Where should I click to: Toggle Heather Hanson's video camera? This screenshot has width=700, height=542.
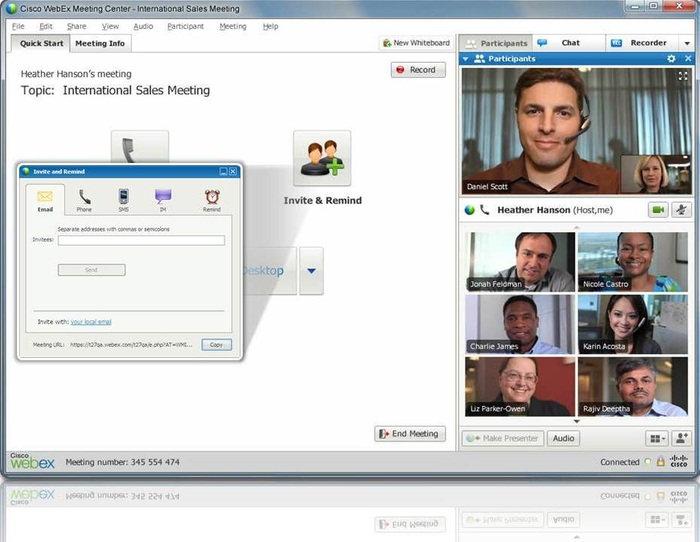pos(658,210)
